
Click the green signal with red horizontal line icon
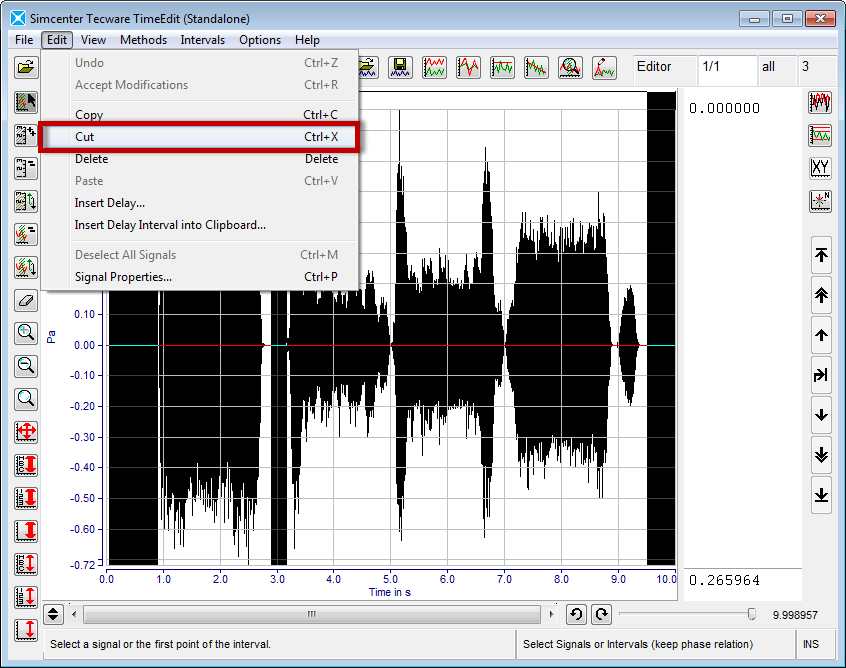(502, 68)
